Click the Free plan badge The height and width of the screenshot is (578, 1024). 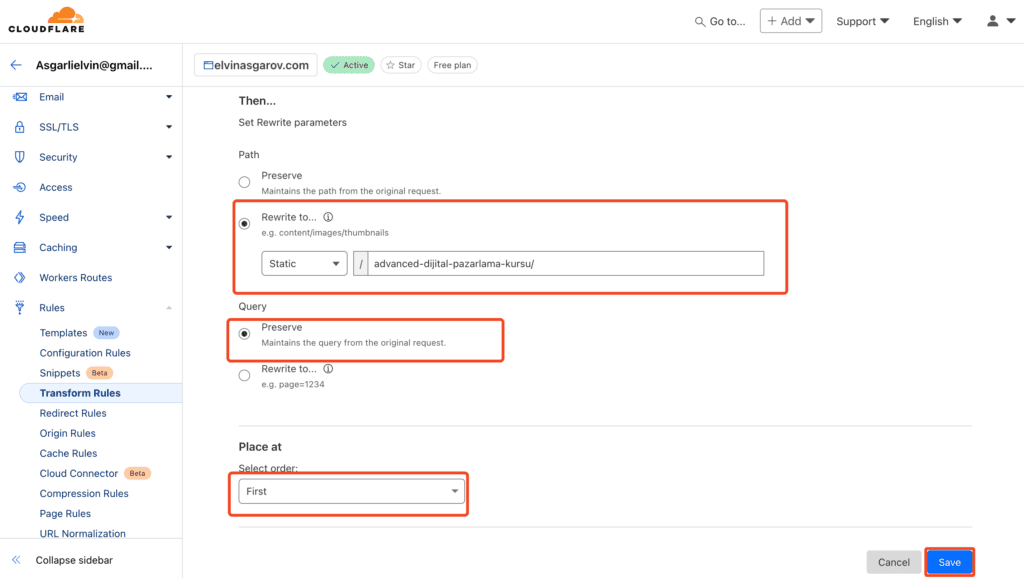[452, 65]
